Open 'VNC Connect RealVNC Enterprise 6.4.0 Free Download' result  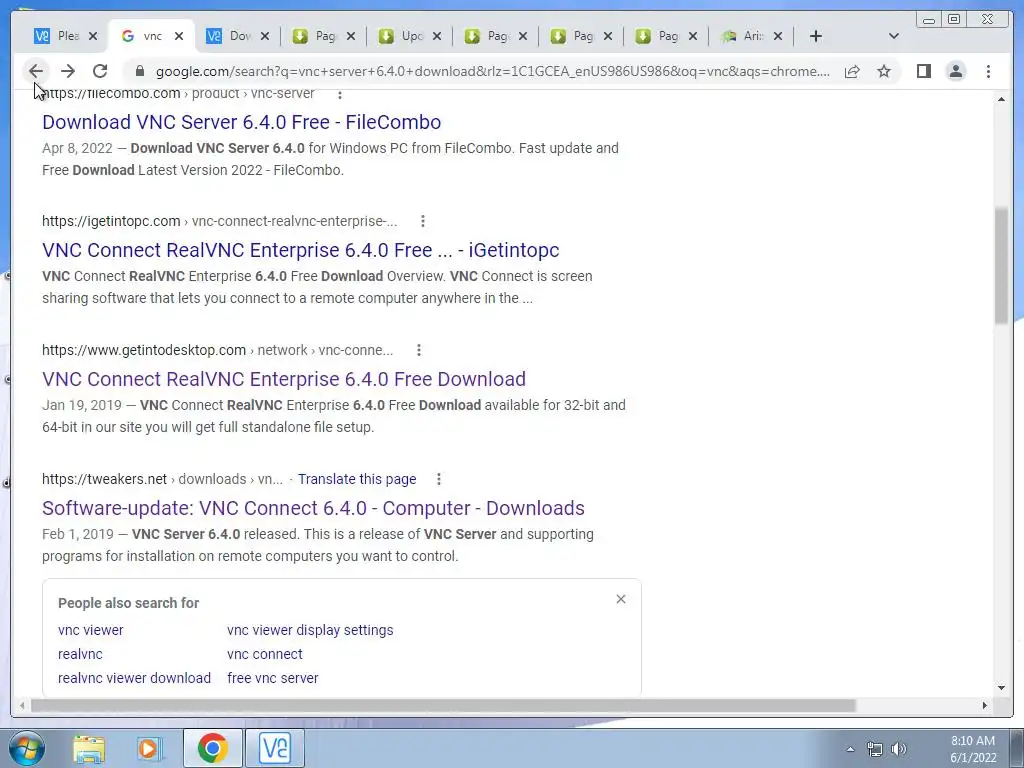click(x=284, y=379)
